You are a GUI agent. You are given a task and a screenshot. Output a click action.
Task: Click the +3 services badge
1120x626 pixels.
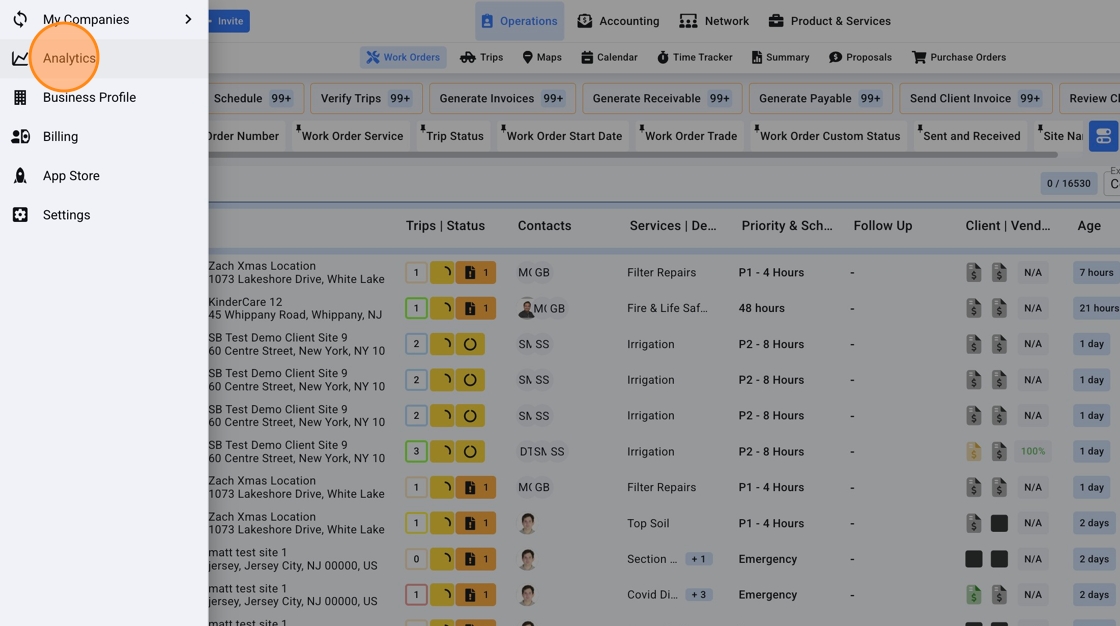[x=699, y=595]
